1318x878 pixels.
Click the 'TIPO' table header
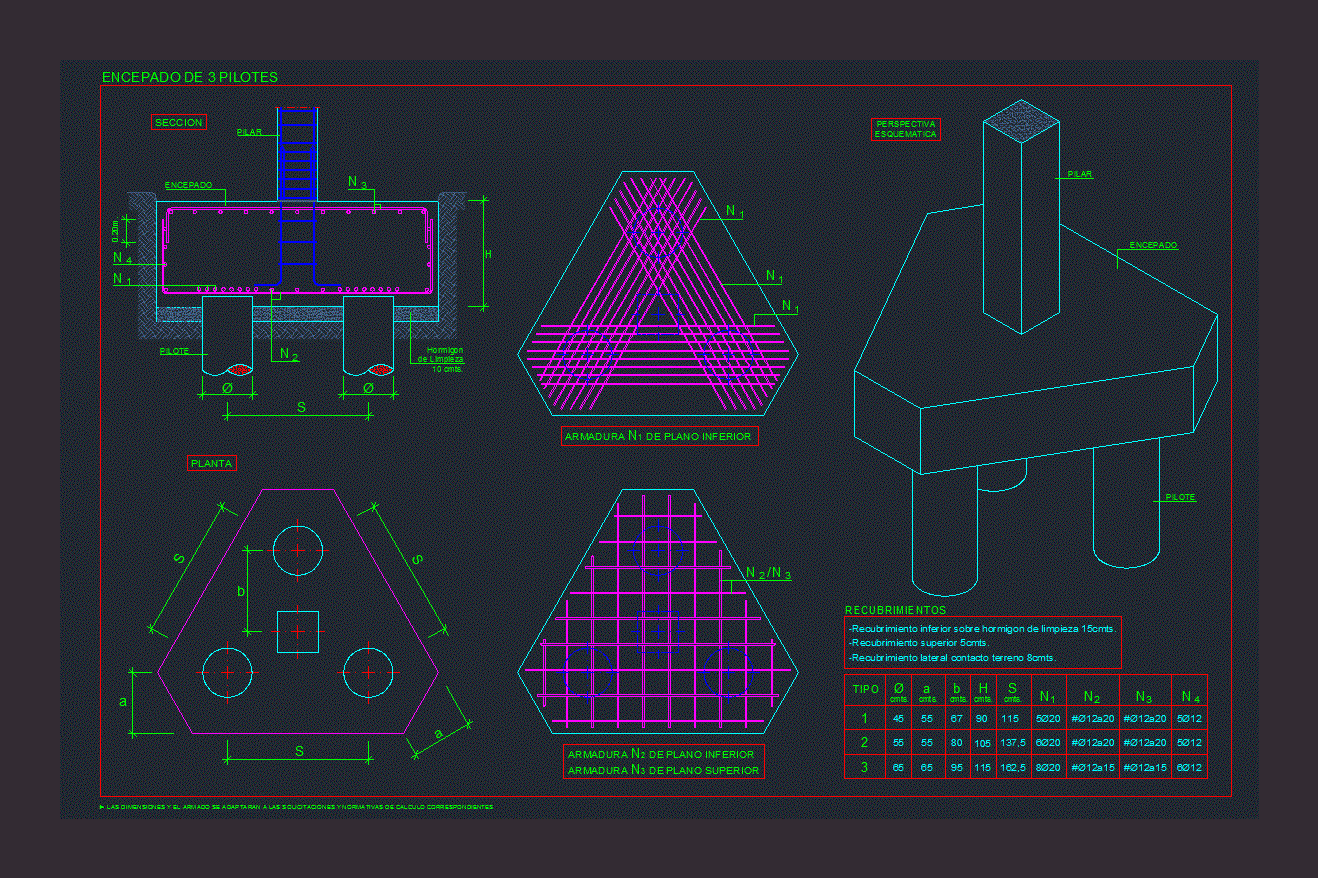click(x=866, y=689)
